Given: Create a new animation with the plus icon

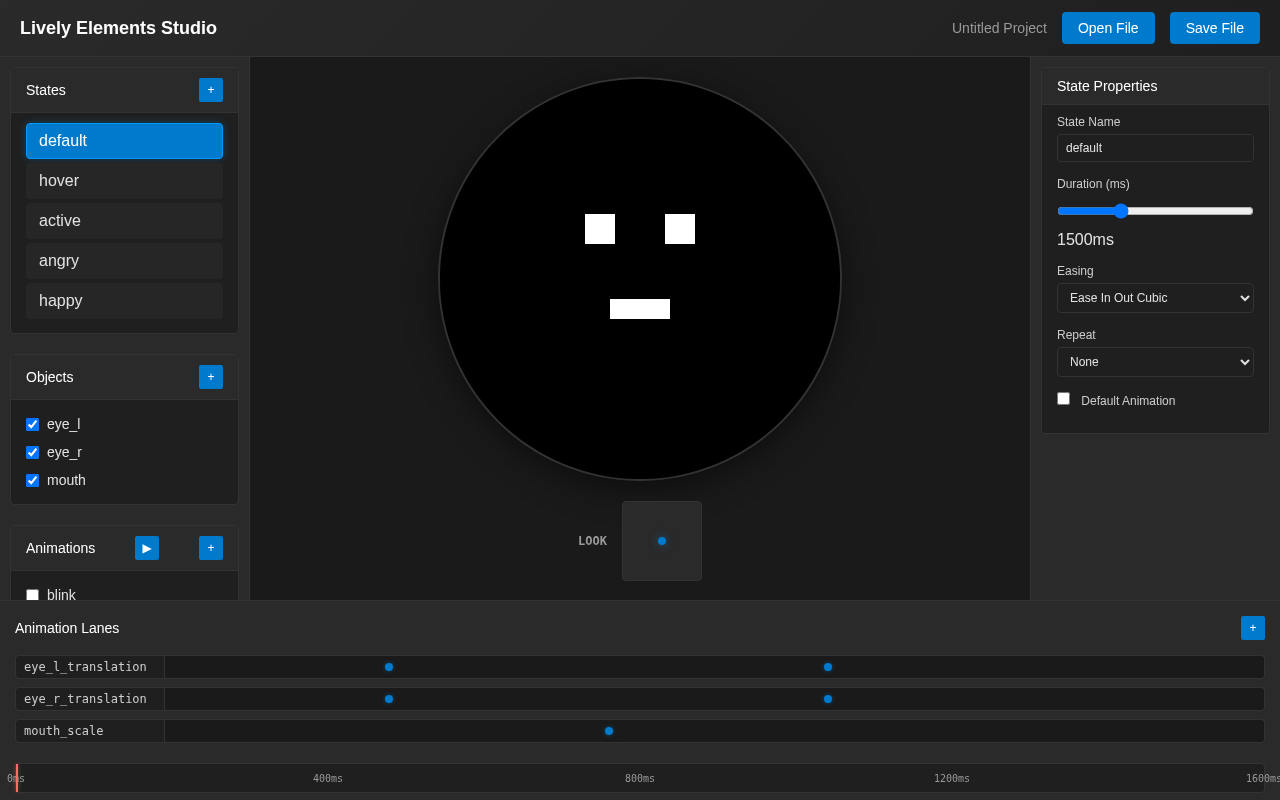Looking at the screenshot, I should 211,548.
